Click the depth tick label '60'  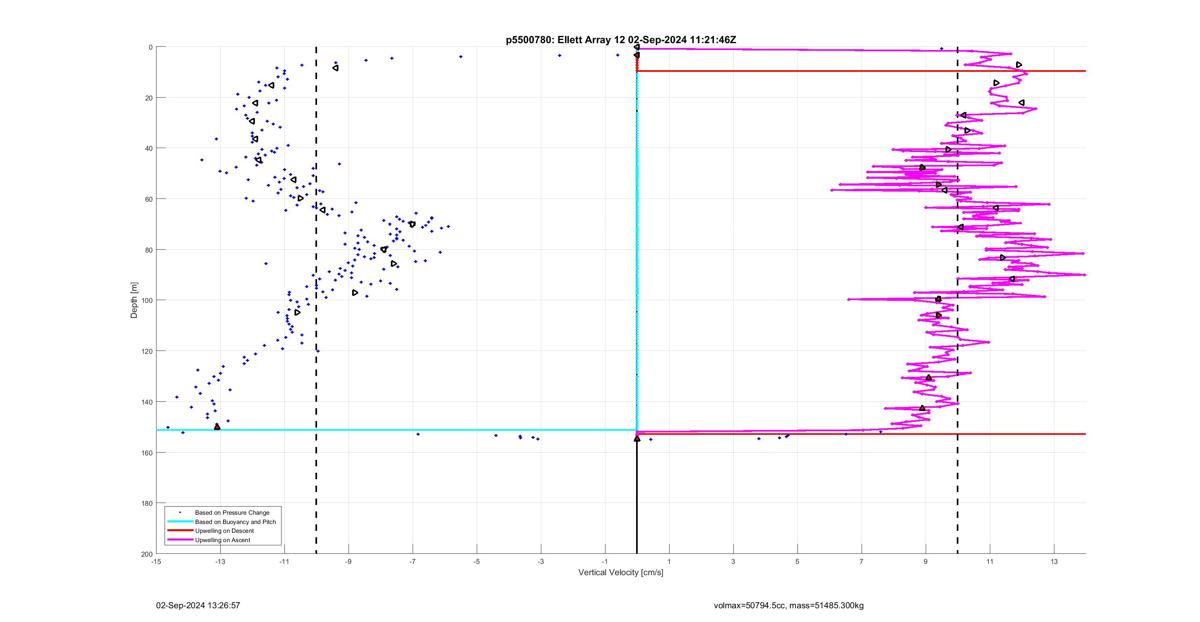coord(147,199)
